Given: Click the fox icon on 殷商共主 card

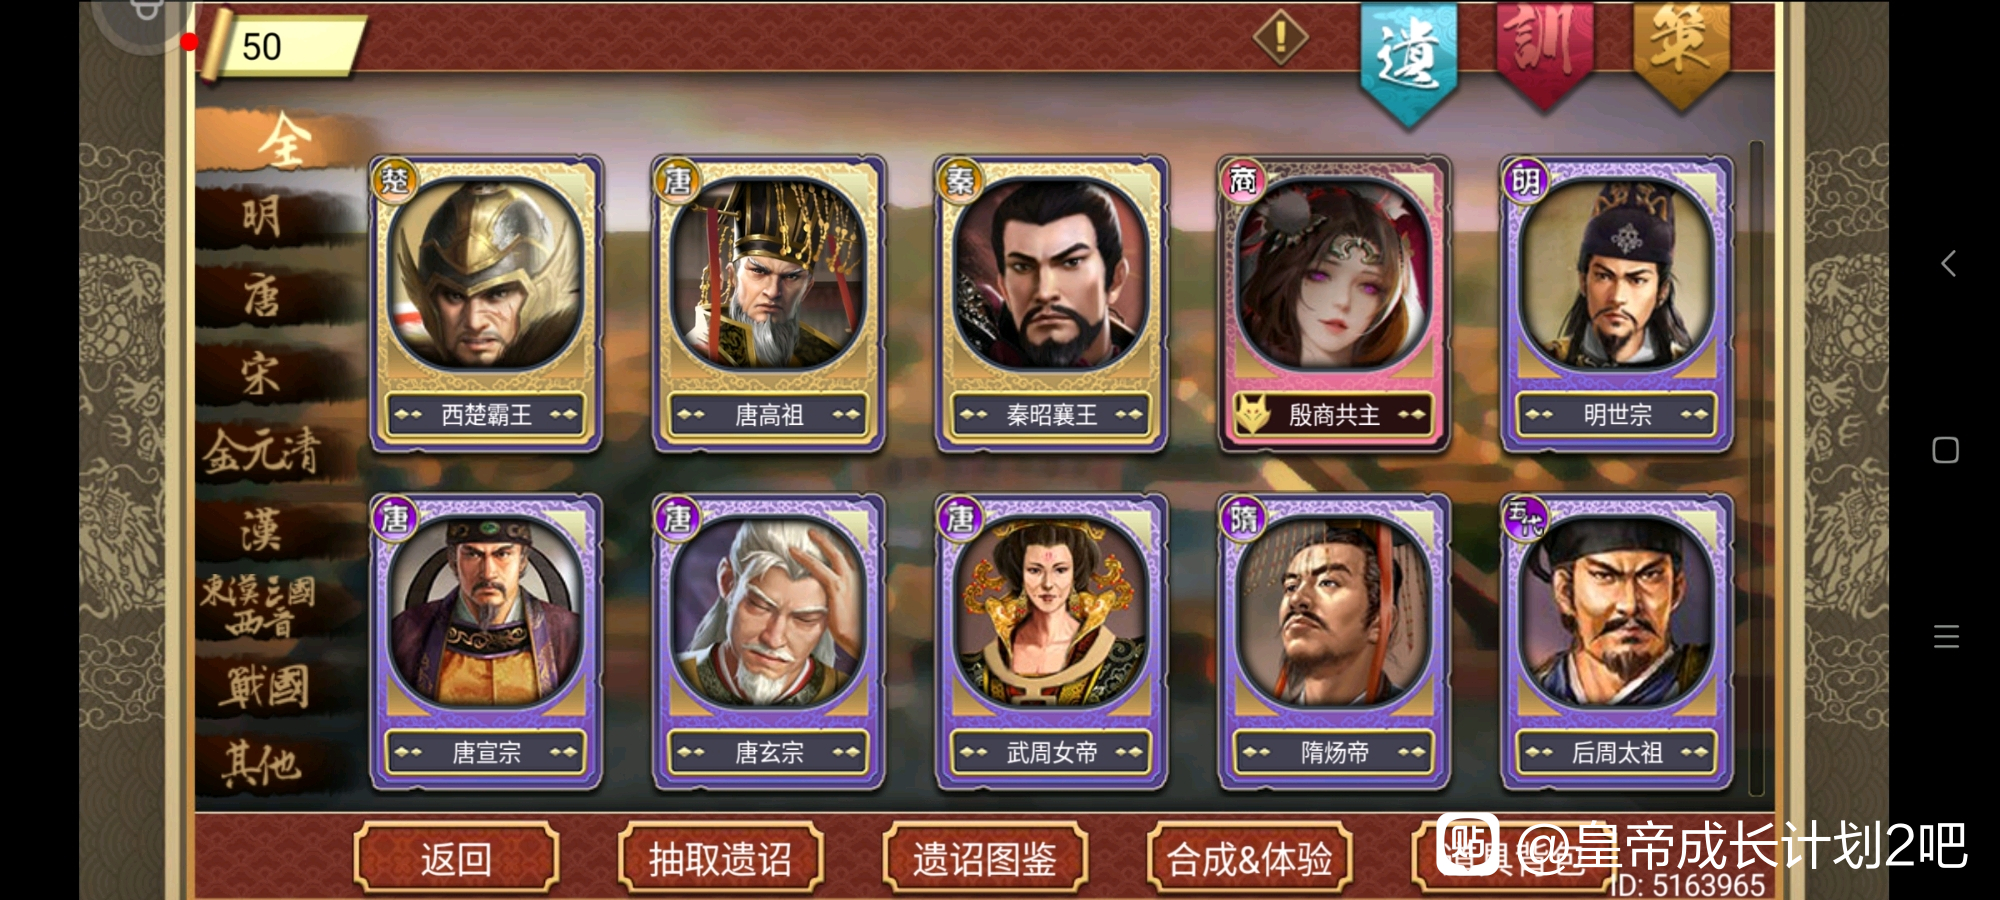Looking at the screenshot, I should pos(1252,414).
